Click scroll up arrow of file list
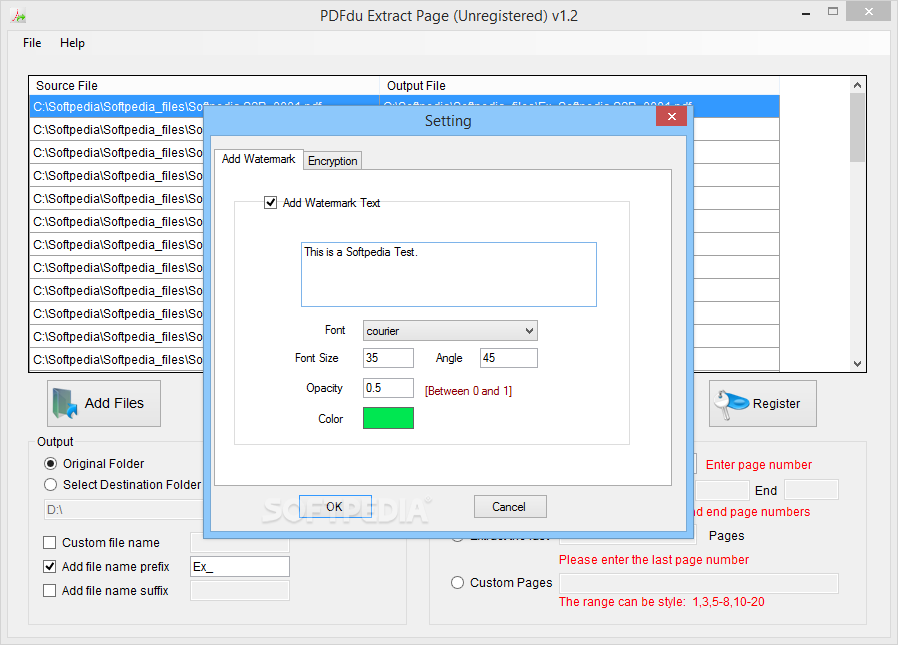898x645 pixels. [857, 85]
